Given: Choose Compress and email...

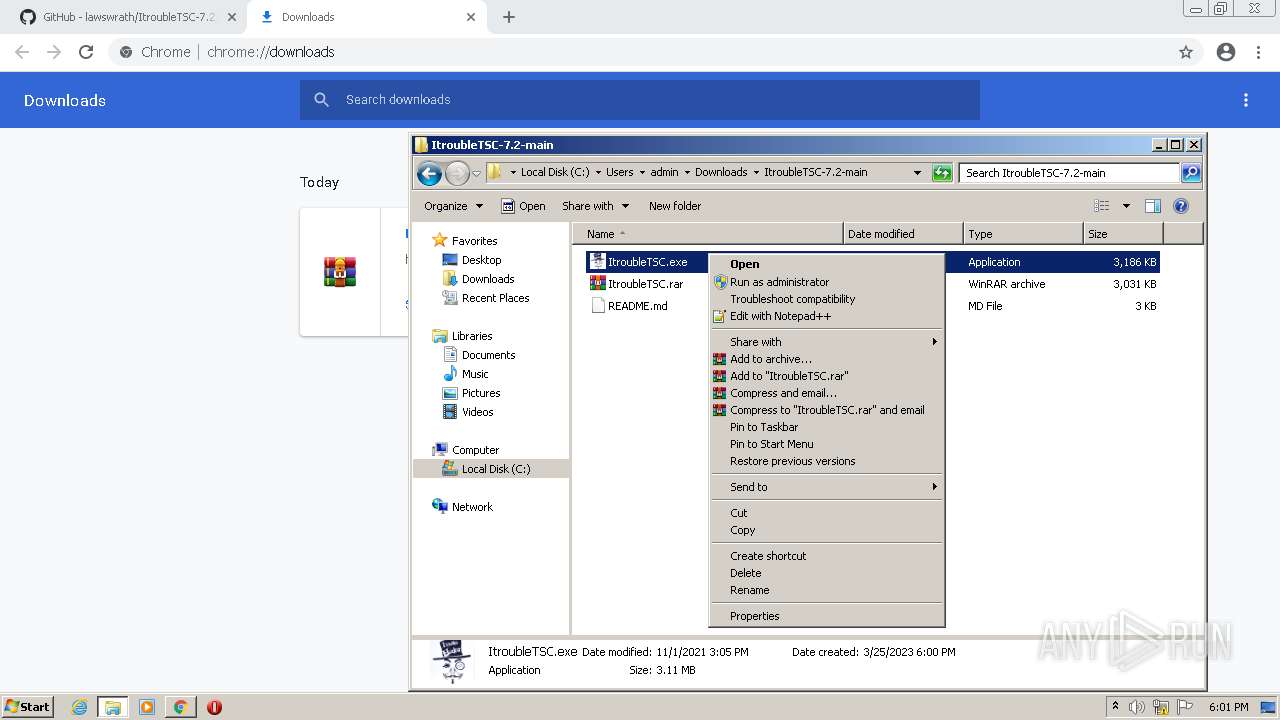Looking at the screenshot, I should [x=827, y=393].
